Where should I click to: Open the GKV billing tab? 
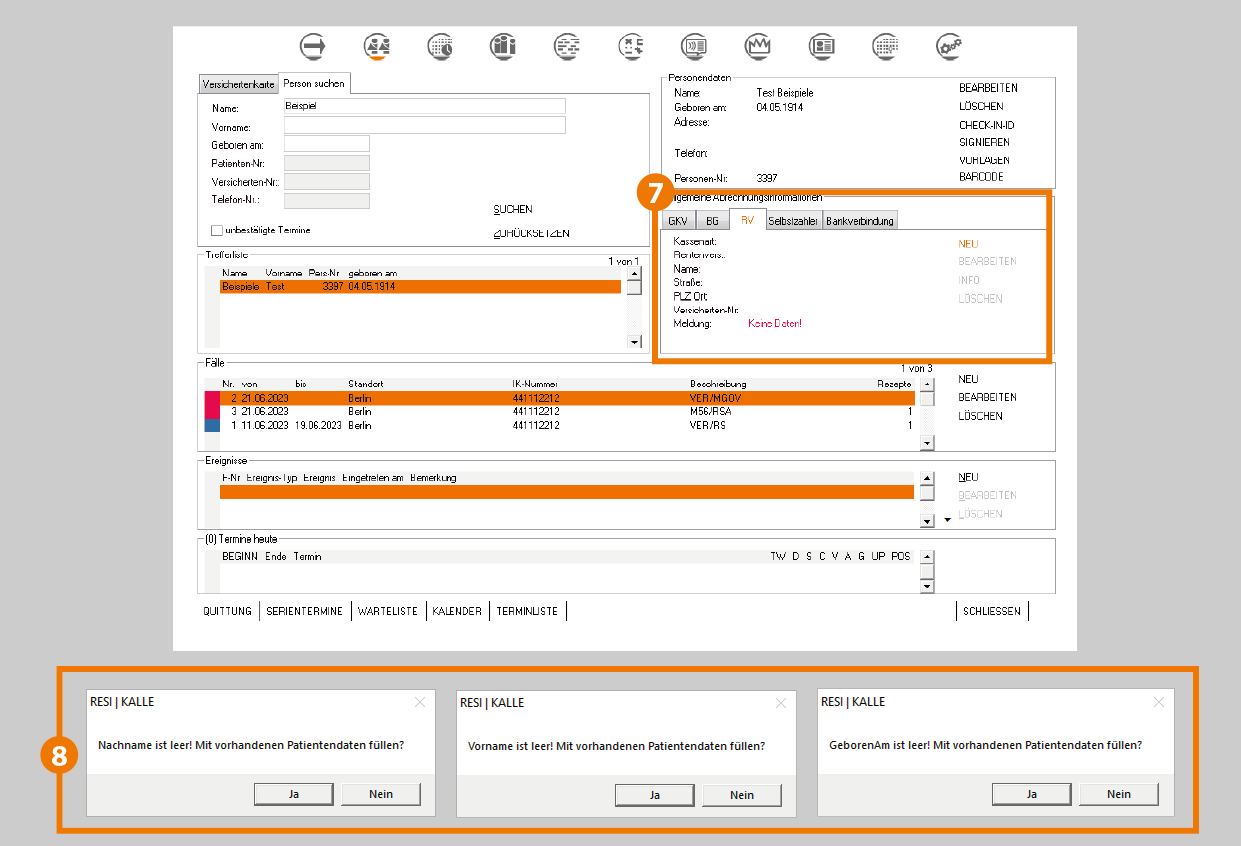[678, 221]
